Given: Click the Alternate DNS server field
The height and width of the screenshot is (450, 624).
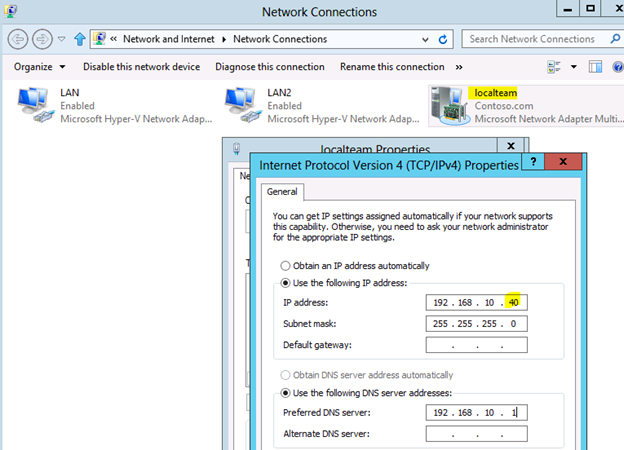Looking at the screenshot, I should [x=476, y=434].
